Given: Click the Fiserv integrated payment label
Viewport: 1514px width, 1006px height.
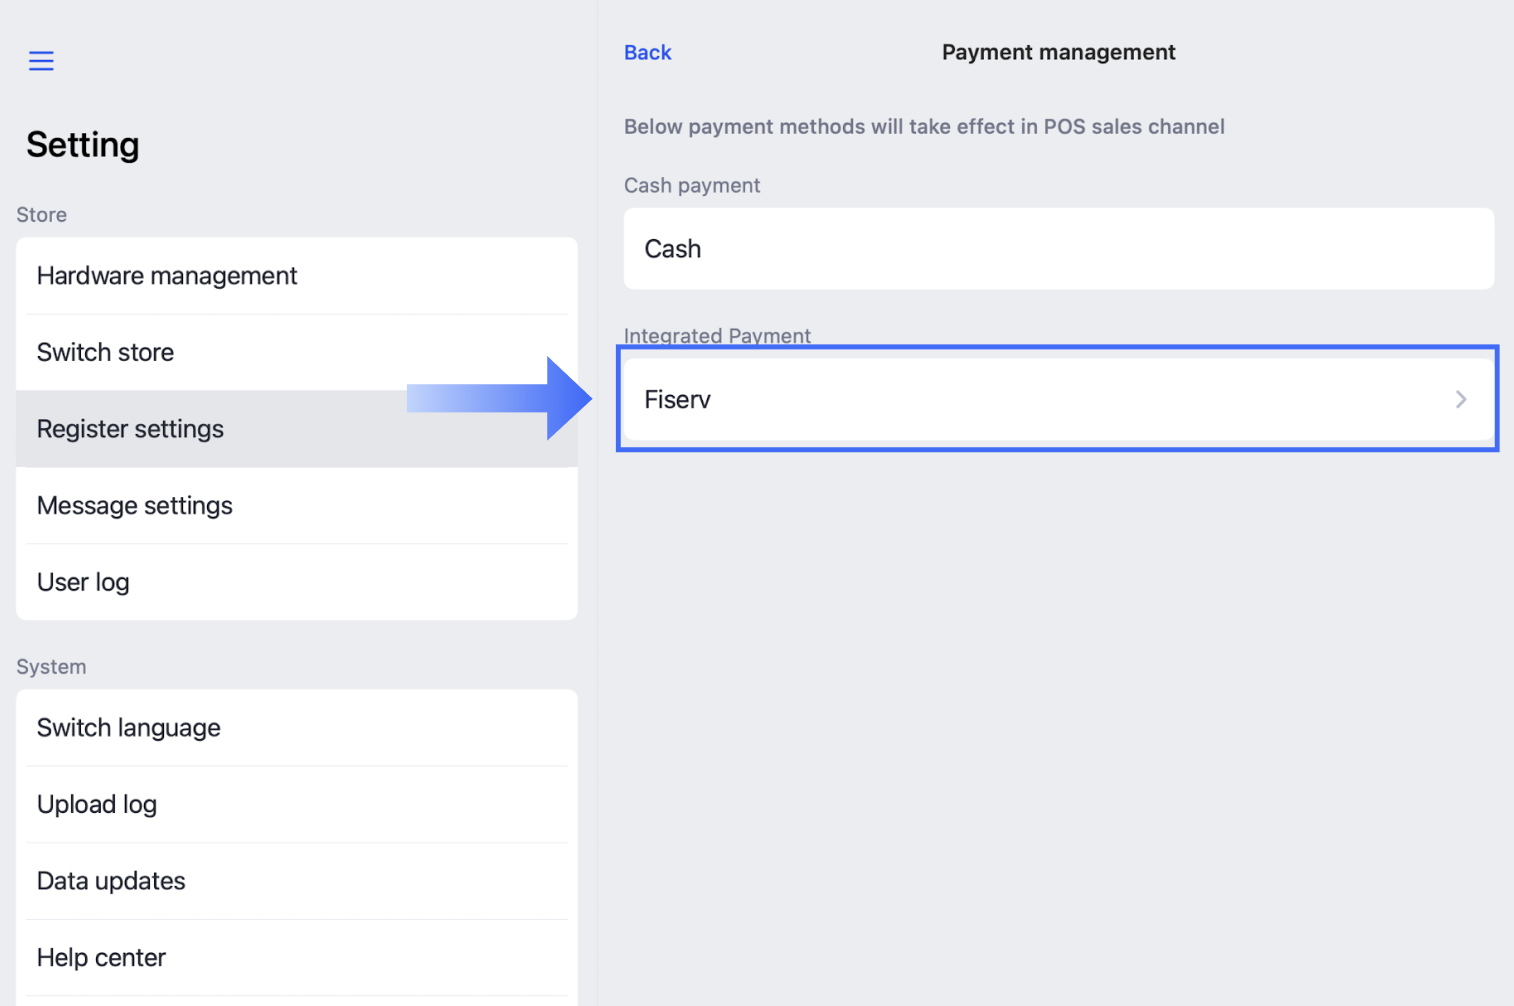Looking at the screenshot, I should point(677,400).
